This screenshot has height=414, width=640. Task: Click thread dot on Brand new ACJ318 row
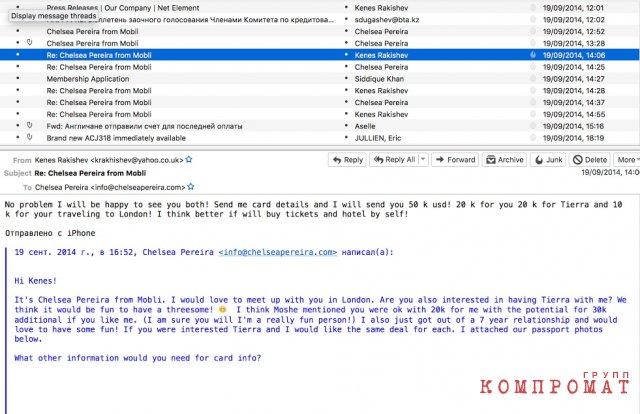click(18, 138)
